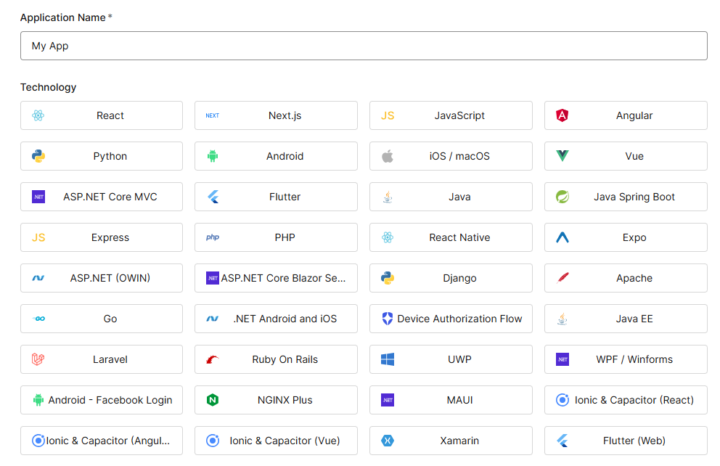Select the red Angular shield icon
720x466 pixels.
[x=562, y=115]
